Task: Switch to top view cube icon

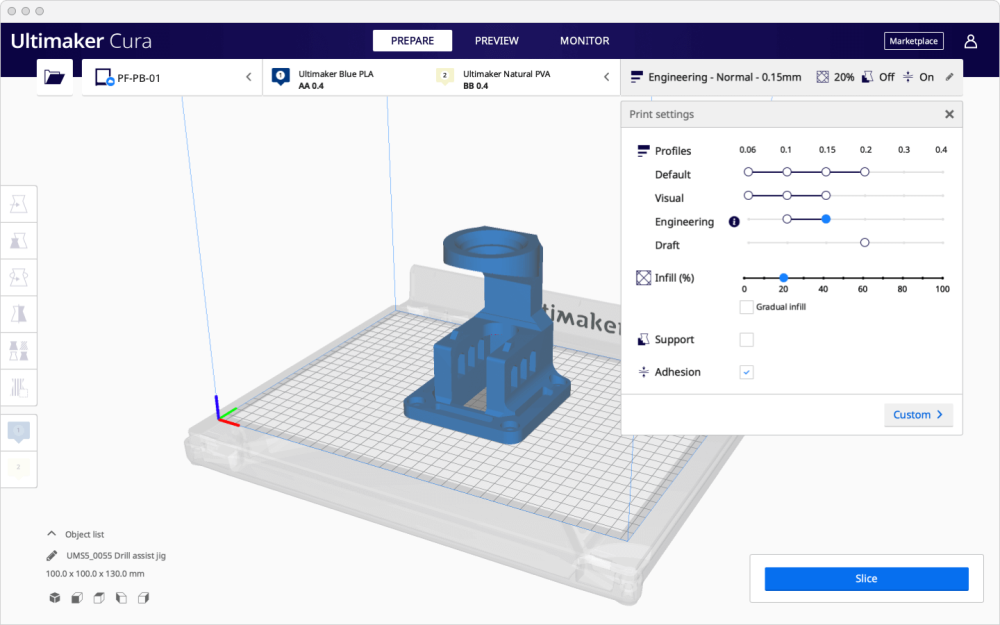Action: (99, 598)
